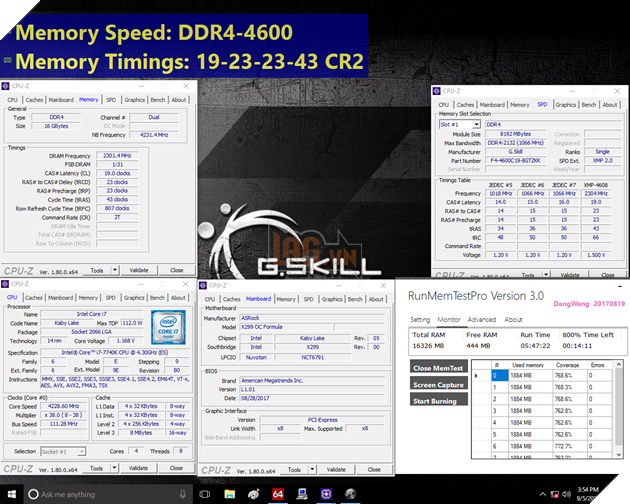Click the microphone icon in taskbar search
This screenshot has width=630, height=504.
pyautogui.click(x=183, y=494)
